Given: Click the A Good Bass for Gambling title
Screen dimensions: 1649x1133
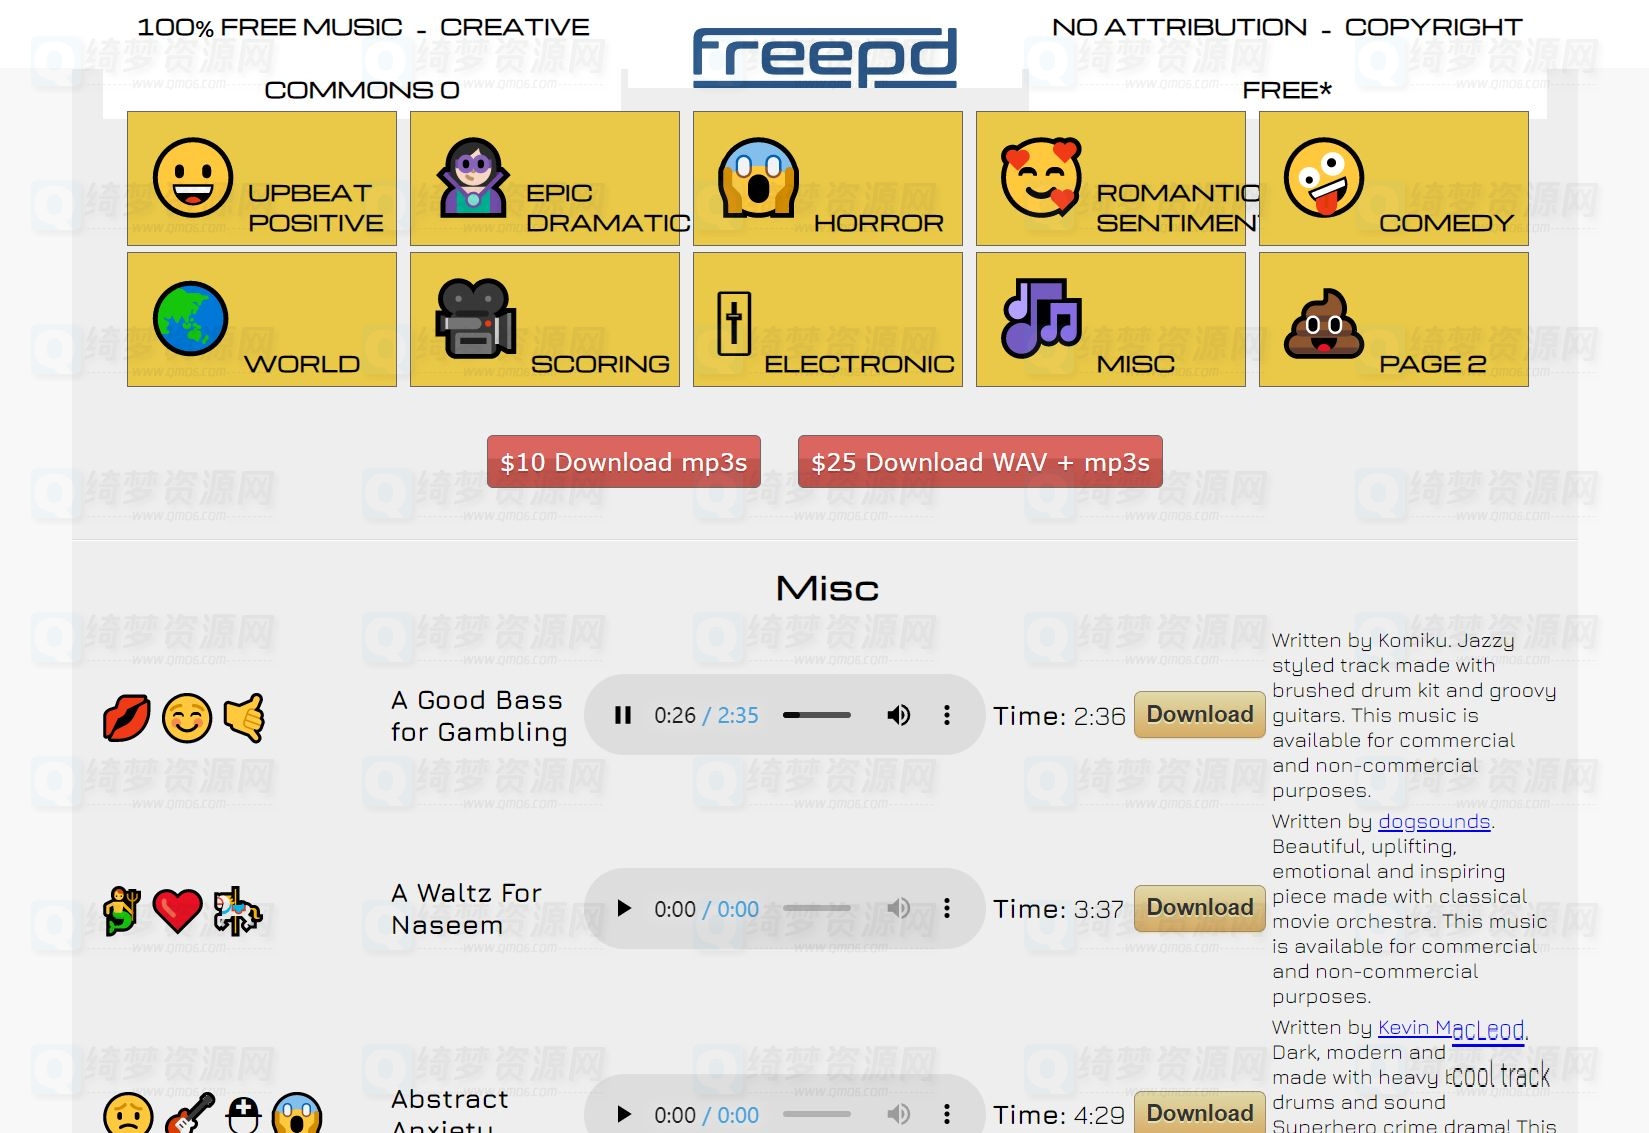Looking at the screenshot, I should tap(479, 716).
